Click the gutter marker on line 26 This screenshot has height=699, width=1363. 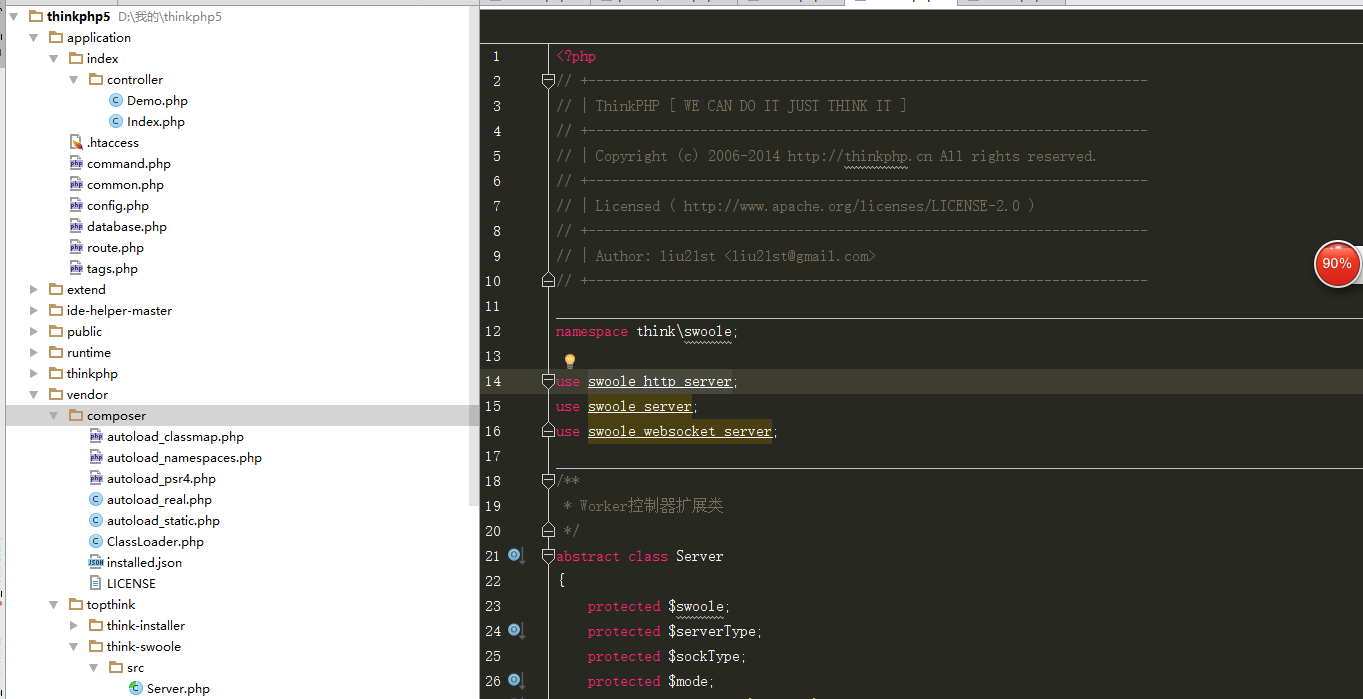(515, 680)
